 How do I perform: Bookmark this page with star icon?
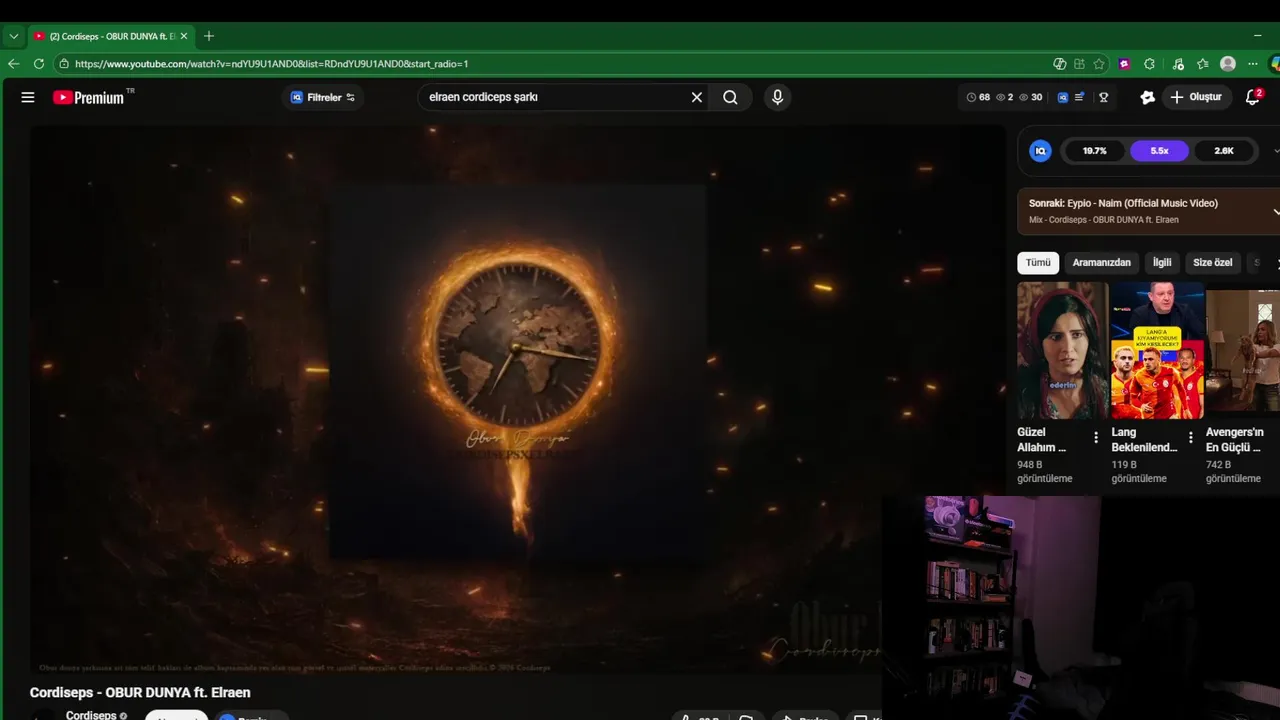[1099, 63]
